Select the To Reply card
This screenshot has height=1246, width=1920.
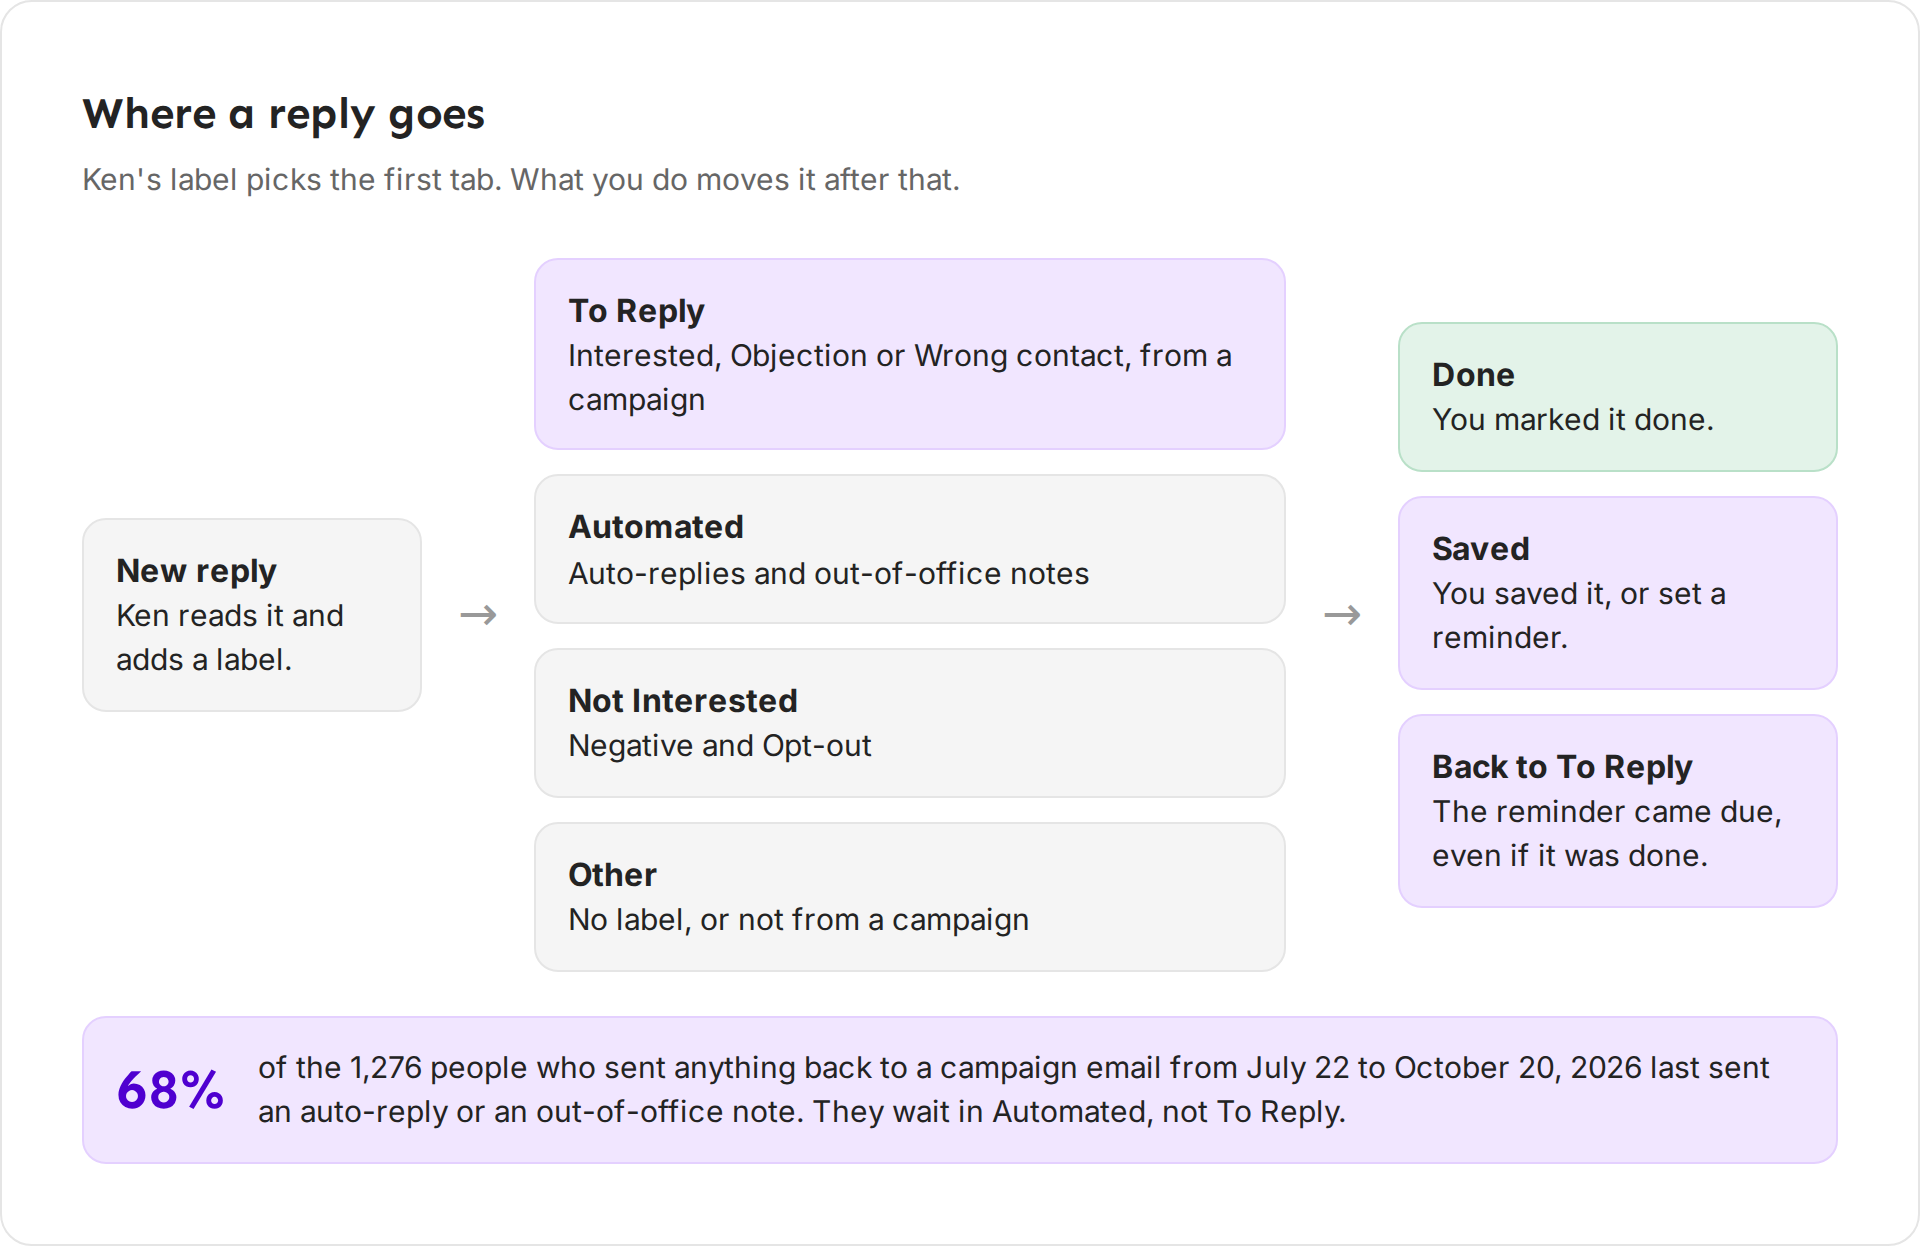pyautogui.click(x=909, y=354)
